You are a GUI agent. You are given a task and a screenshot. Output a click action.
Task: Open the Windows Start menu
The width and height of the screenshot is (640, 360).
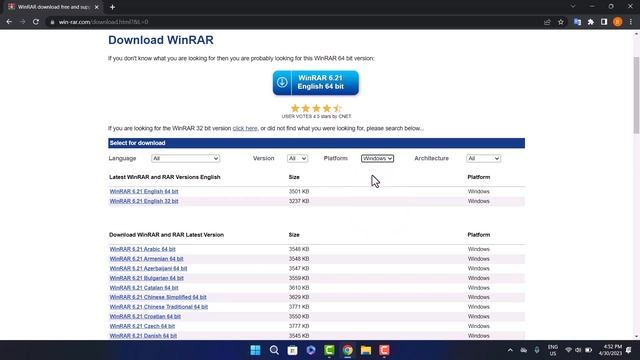coord(256,350)
